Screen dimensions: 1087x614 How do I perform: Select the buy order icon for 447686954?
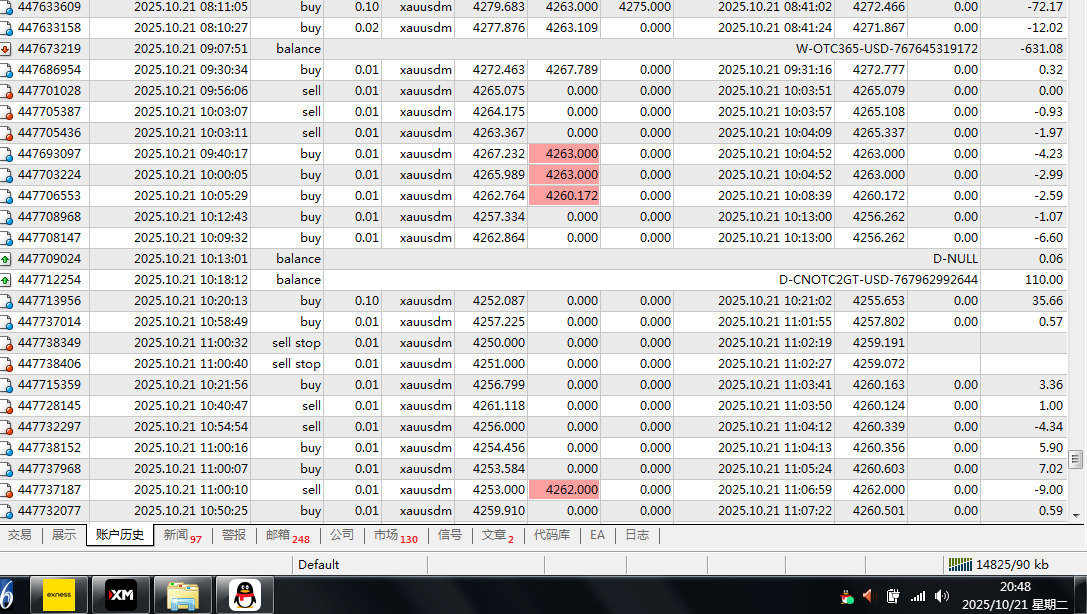click(7, 70)
